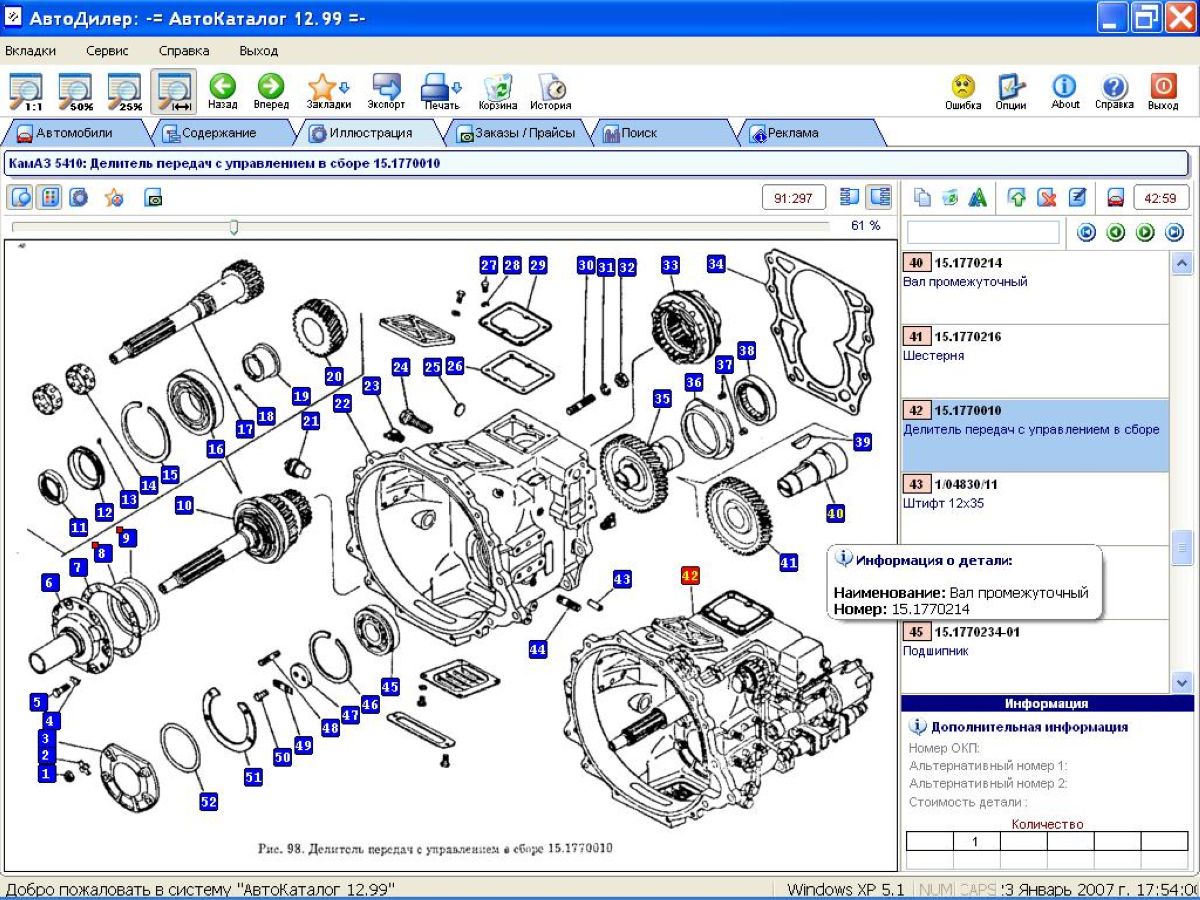Toggle the first illustration view-mode icon
Viewport: 1200px width, 900px height.
click(x=20, y=197)
